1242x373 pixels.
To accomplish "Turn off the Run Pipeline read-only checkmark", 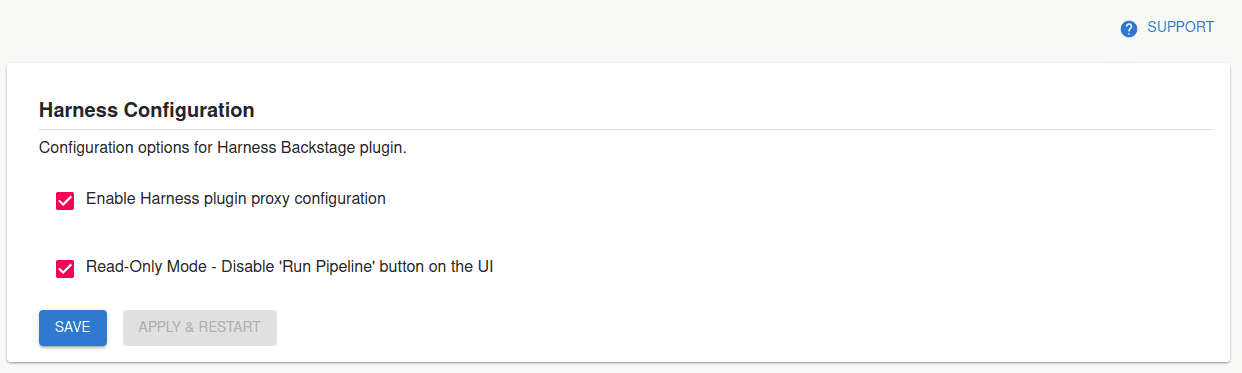I will (x=65, y=269).
